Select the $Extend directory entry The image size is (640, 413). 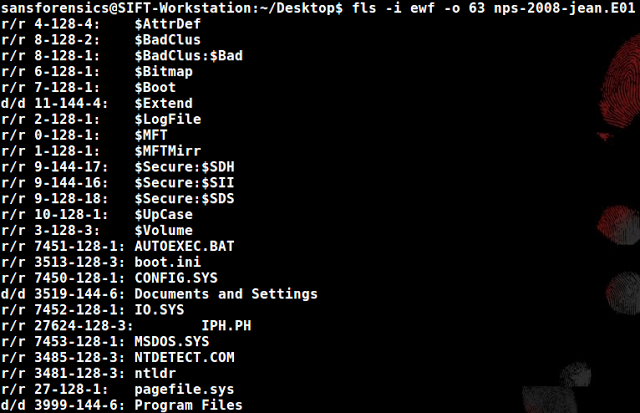click(164, 103)
